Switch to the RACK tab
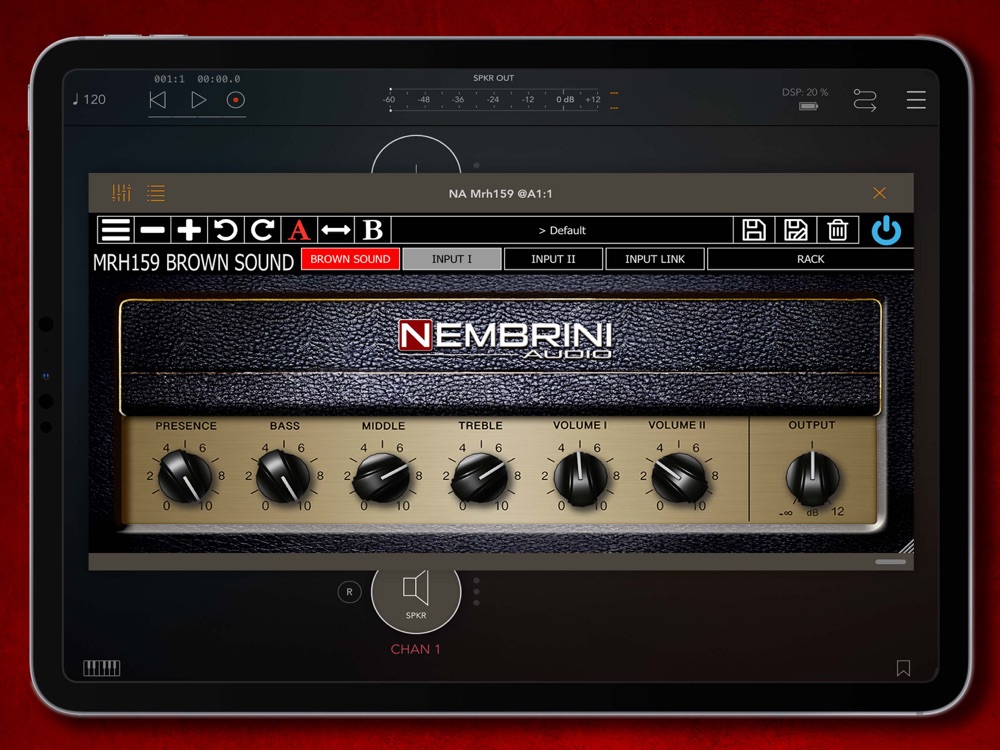The width and height of the screenshot is (1000, 750). 810,259
